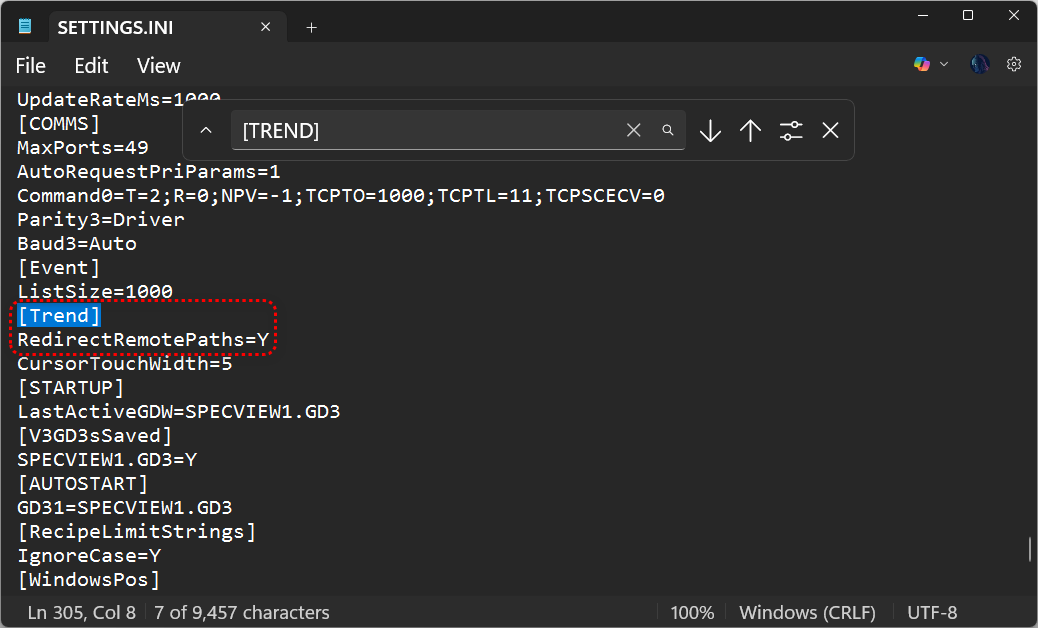Open the File menu
Image resolution: width=1038 pixels, height=628 pixels.
31,66
